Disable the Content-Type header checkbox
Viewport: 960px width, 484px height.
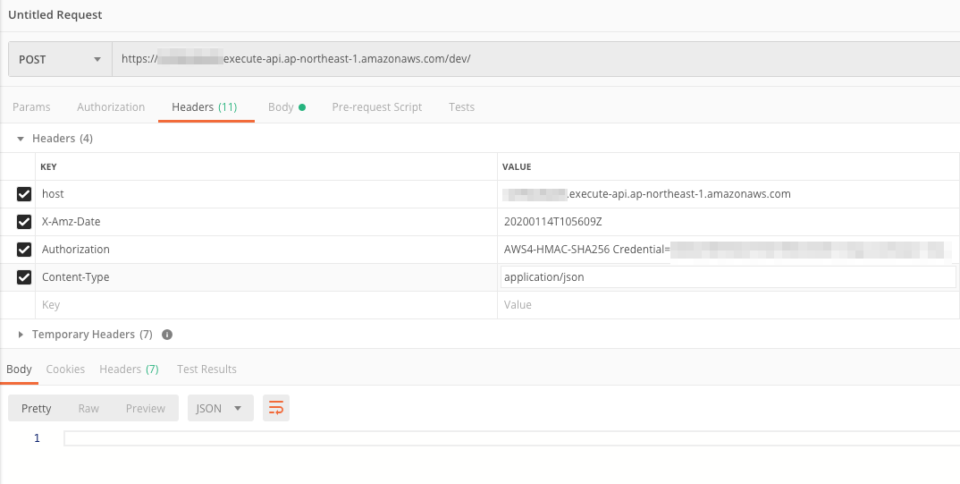click(x=24, y=277)
